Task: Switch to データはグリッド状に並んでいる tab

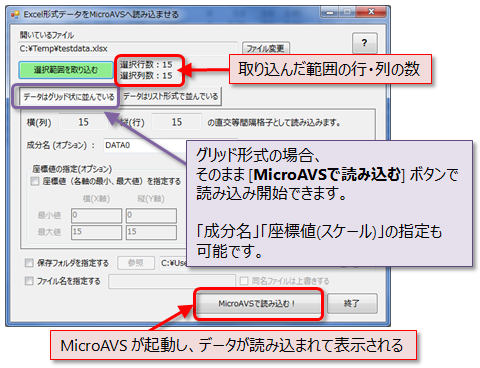Action: tap(68, 97)
